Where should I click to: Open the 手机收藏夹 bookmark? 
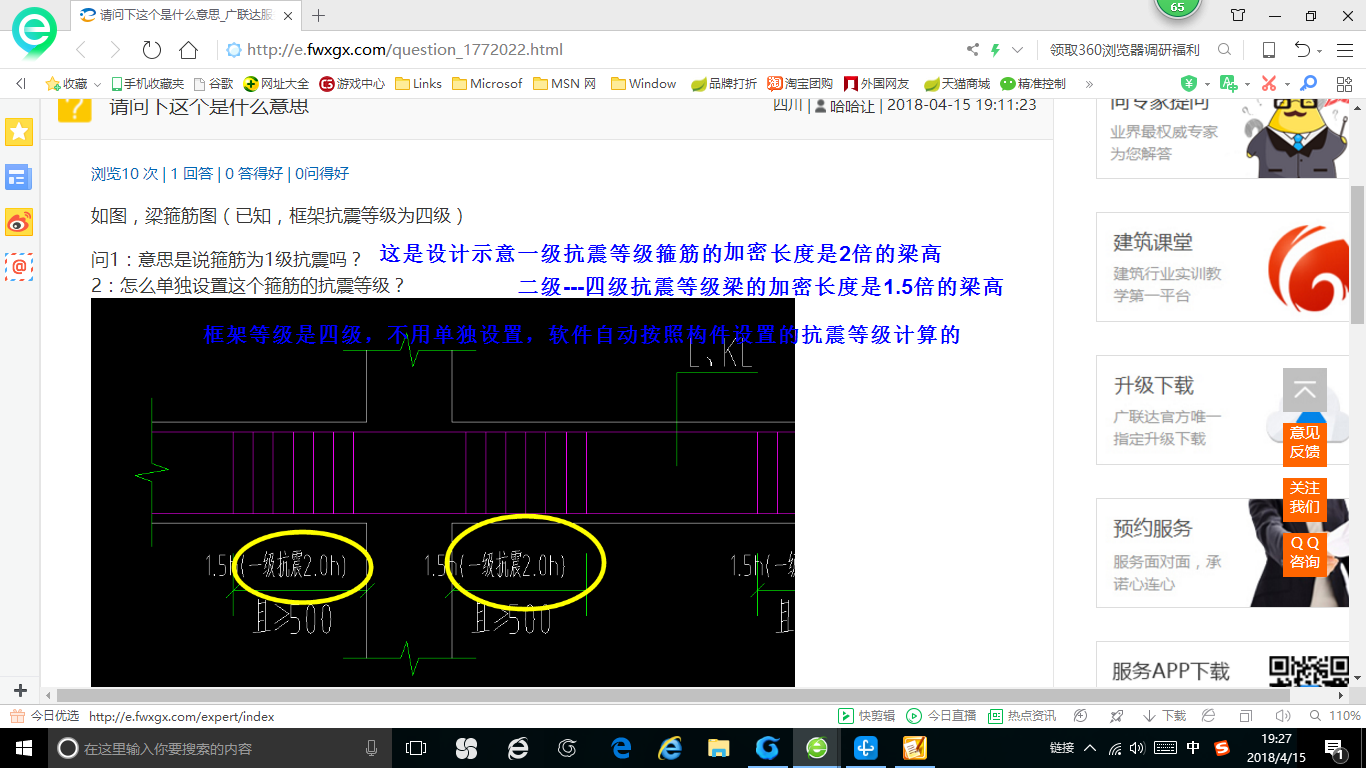tap(147, 84)
